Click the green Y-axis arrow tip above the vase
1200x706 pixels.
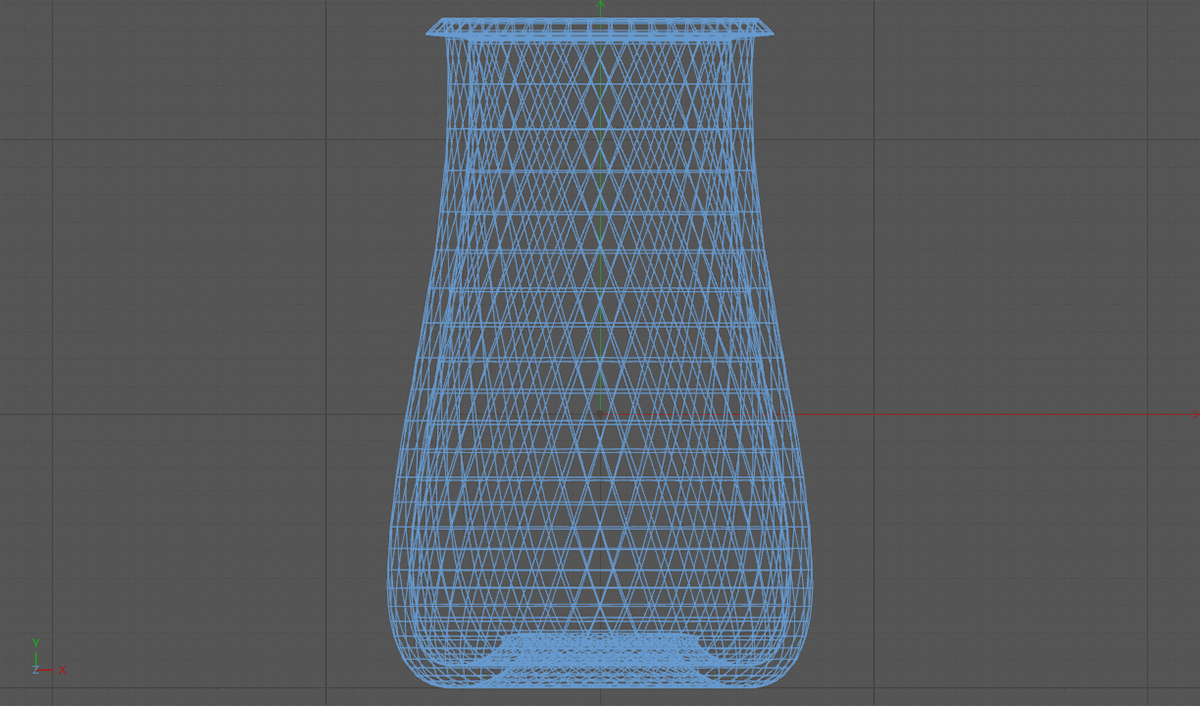600,6
